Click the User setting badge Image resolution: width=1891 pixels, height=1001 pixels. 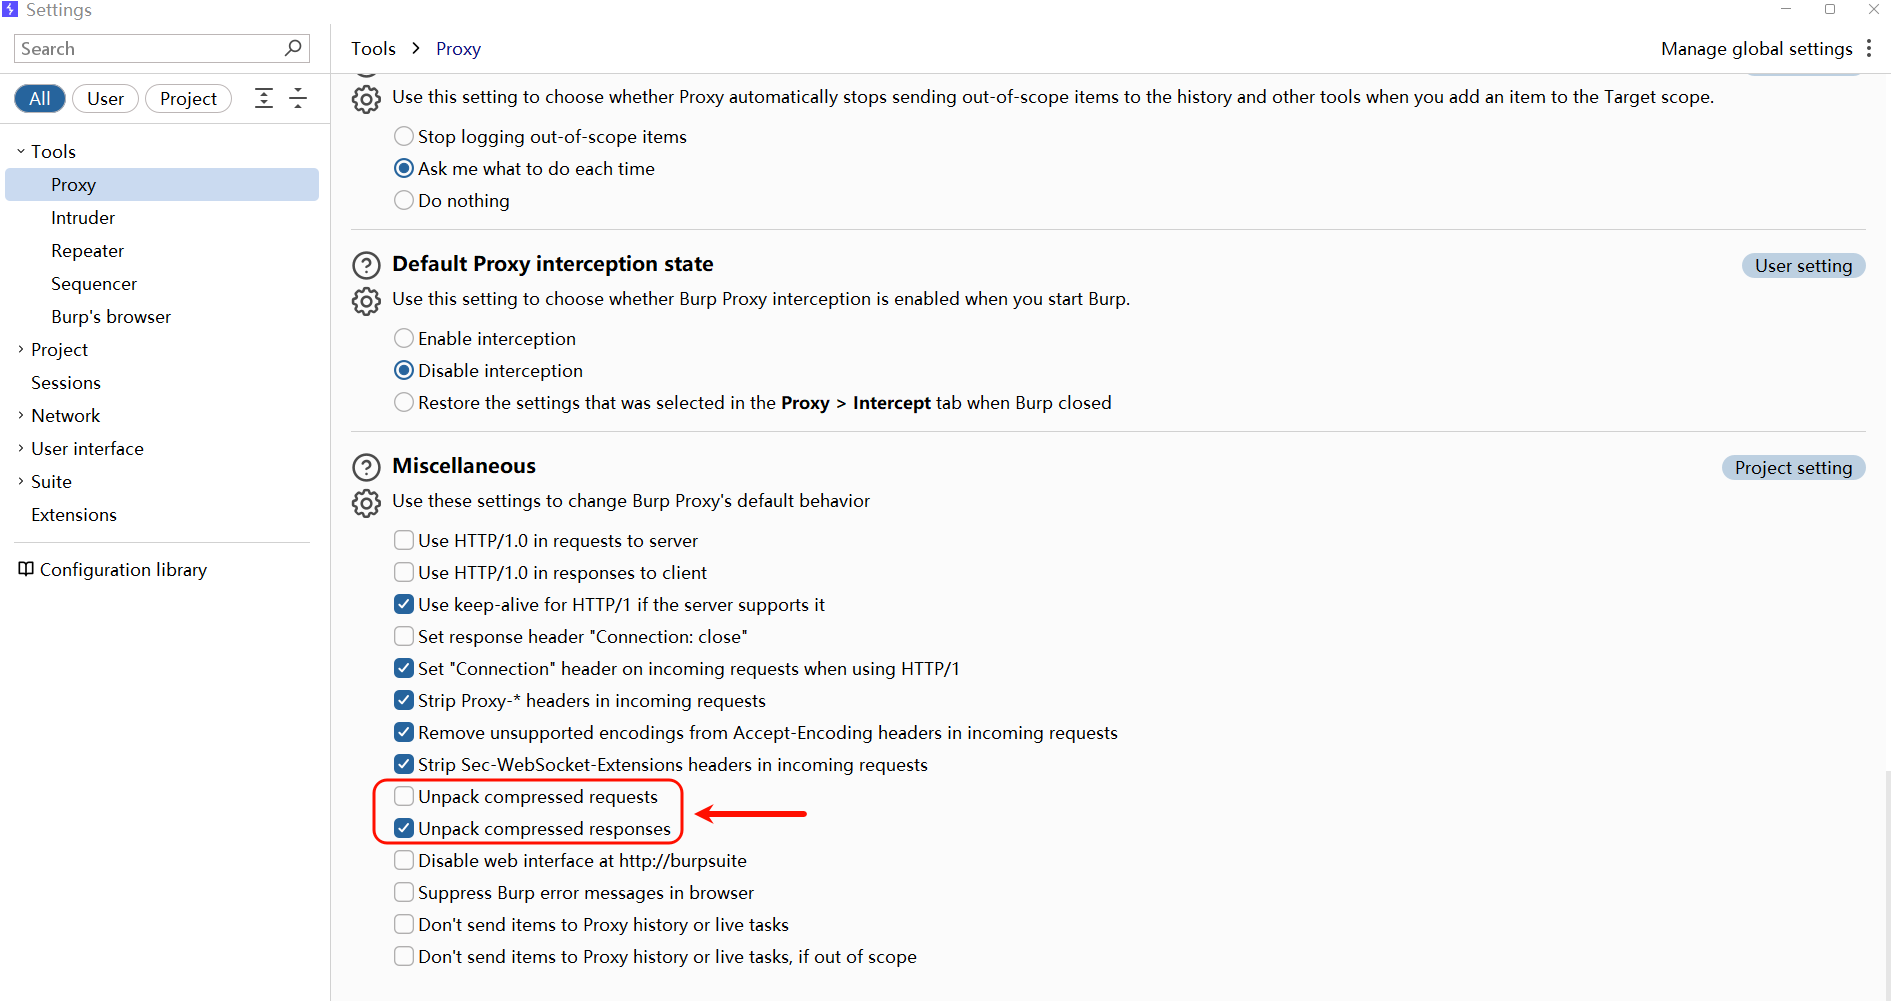click(x=1803, y=265)
